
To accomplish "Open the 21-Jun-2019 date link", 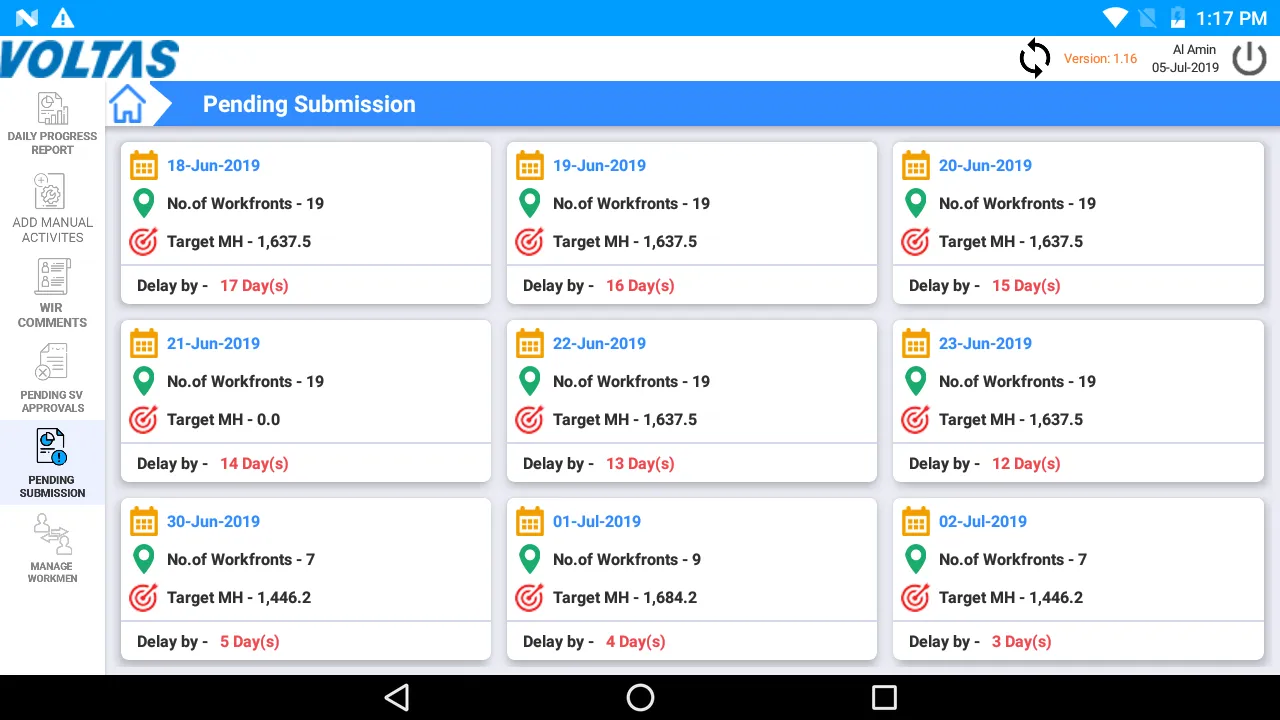I will pos(213,344).
